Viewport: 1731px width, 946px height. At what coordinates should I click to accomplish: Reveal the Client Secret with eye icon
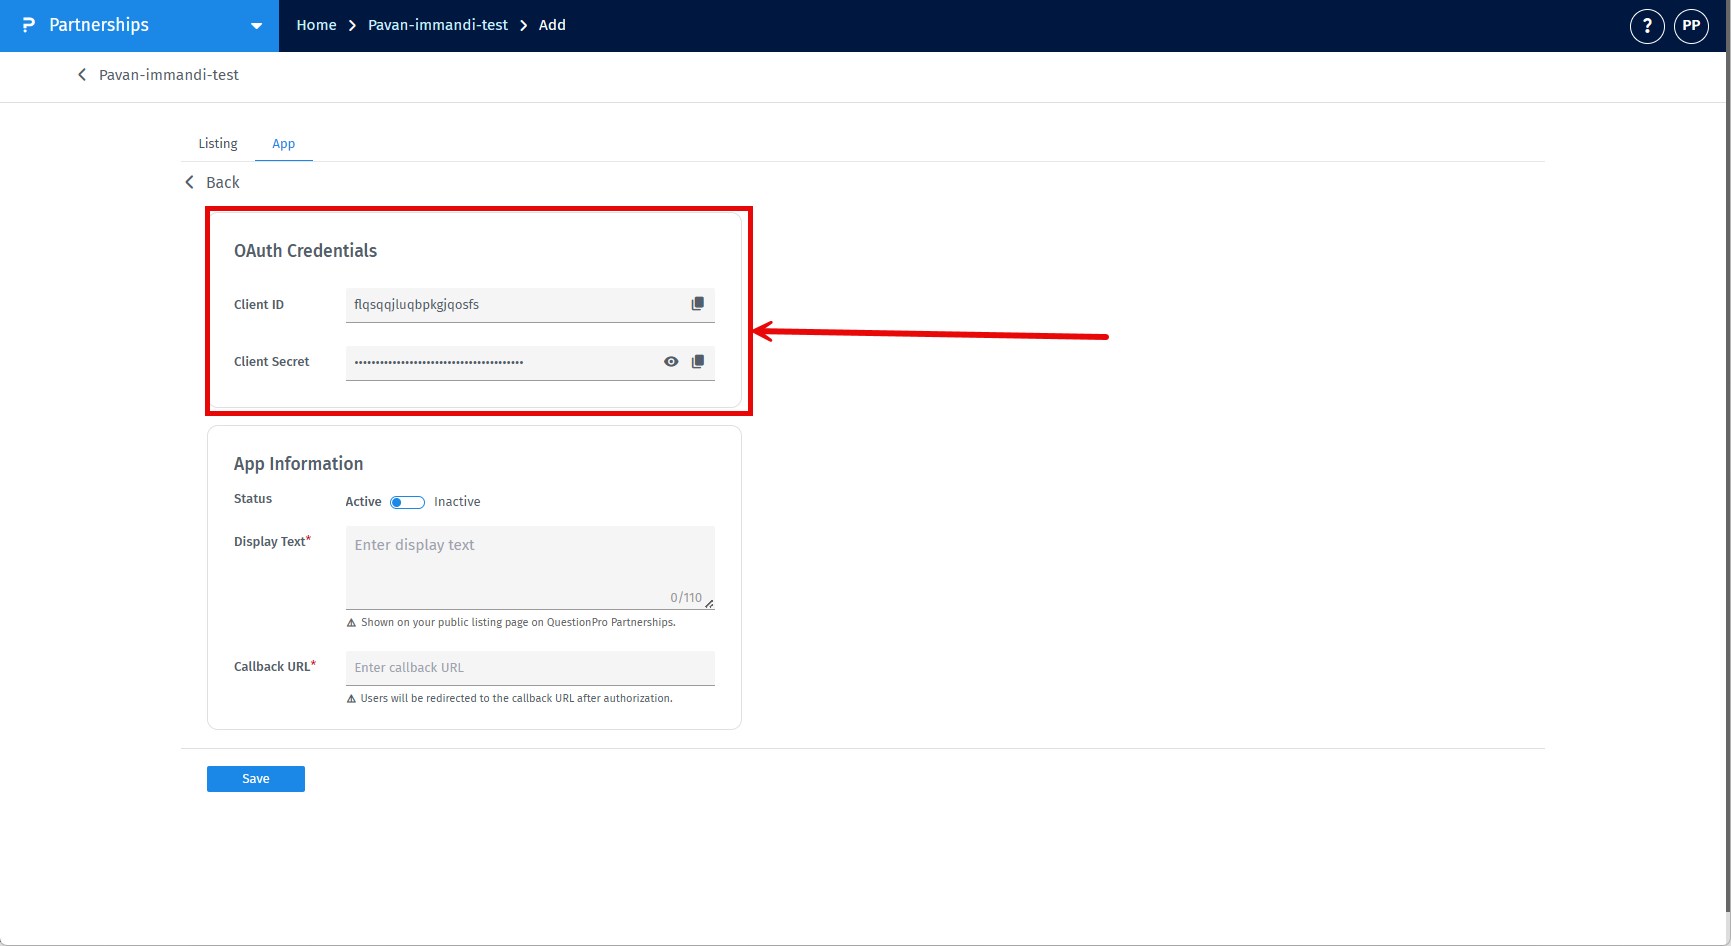[671, 362]
